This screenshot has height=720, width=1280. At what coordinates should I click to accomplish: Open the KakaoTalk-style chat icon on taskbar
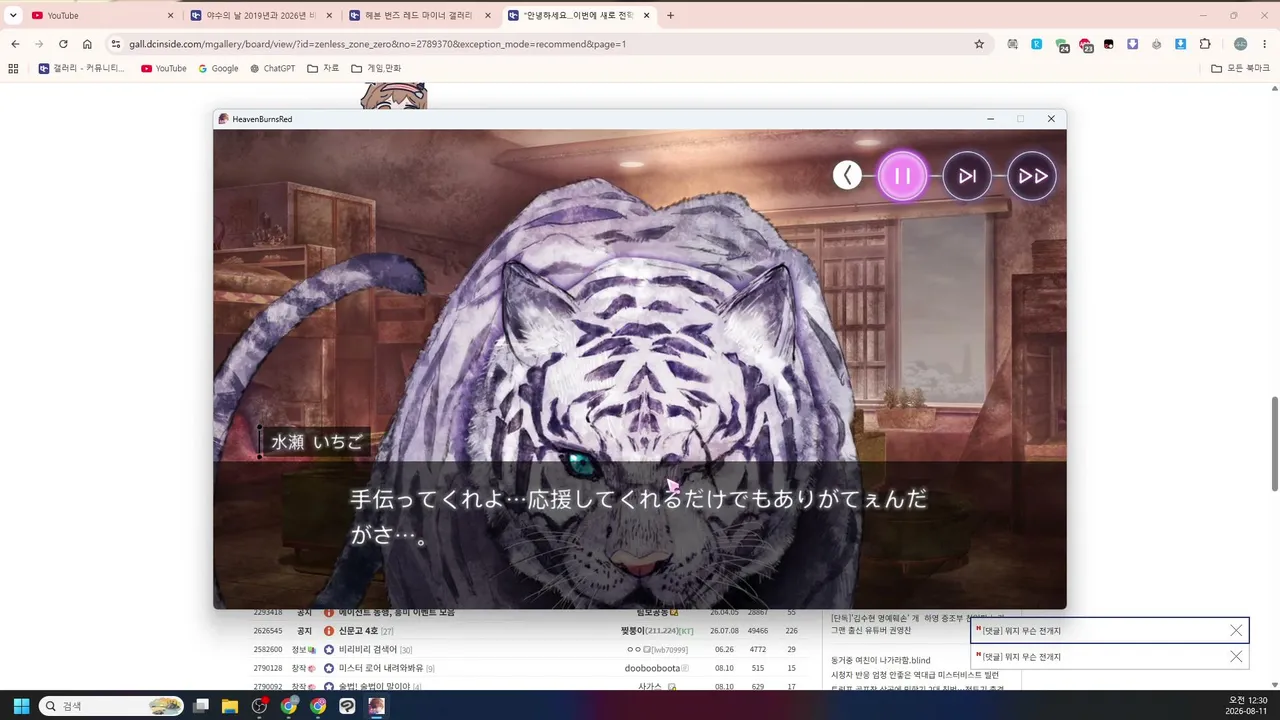(347, 706)
